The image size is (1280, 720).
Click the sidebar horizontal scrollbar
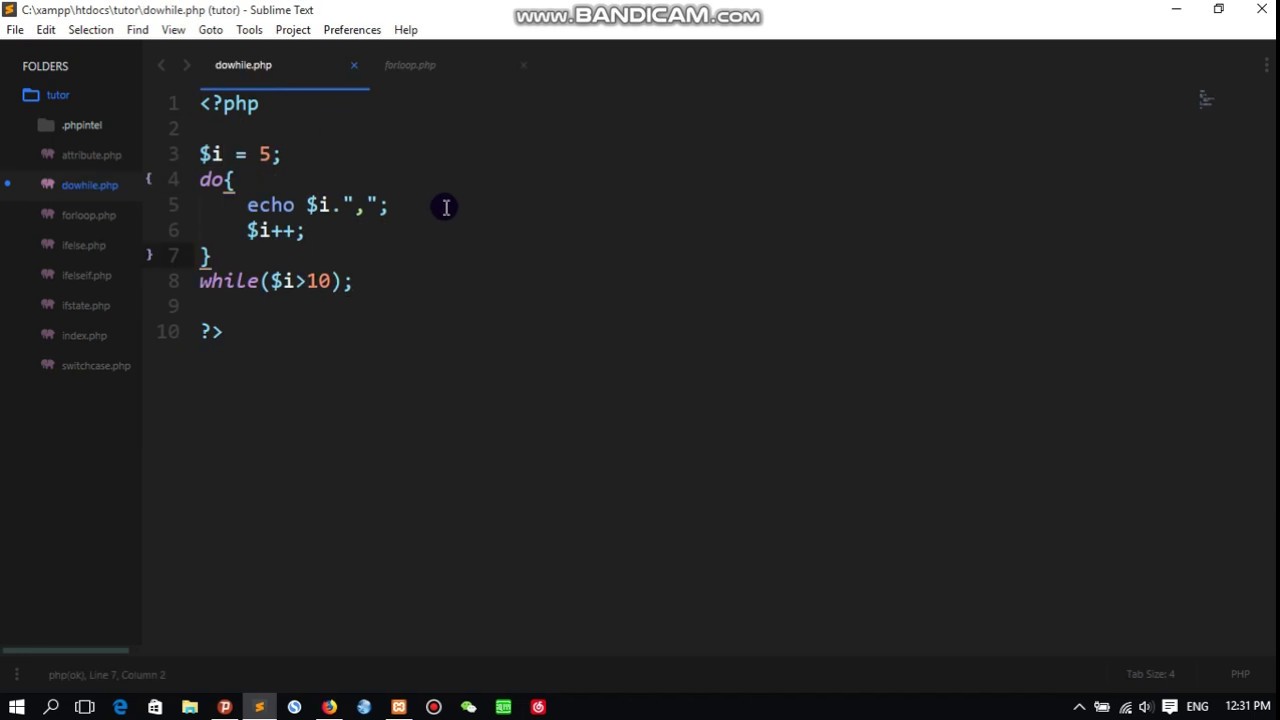65,651
